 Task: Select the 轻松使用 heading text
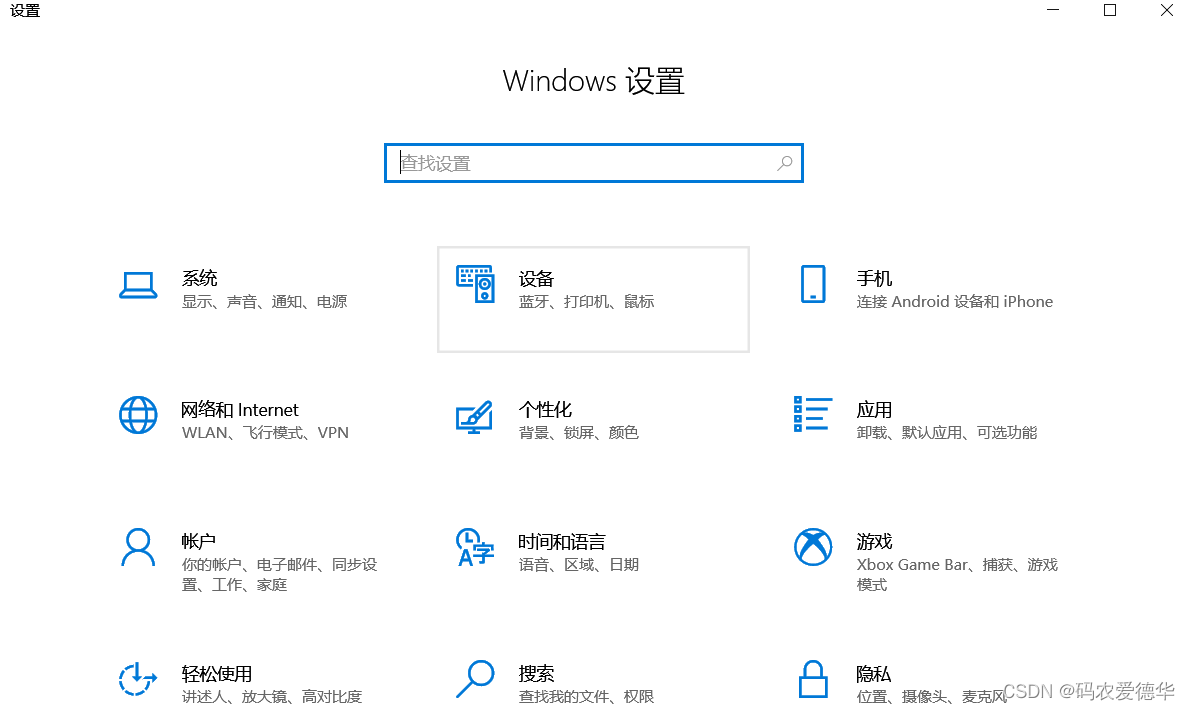pos(216,674)
